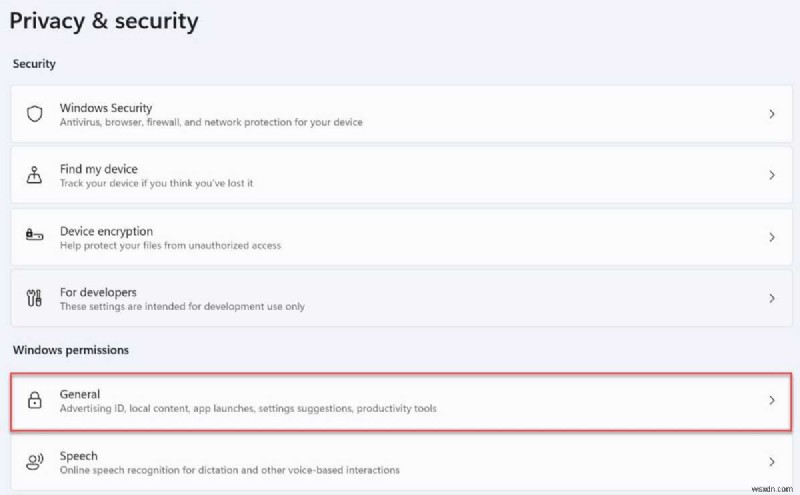Image resolution: width=800 pixels, height=495 pixels.
Task: Click the Speech row chevron arrow
Action: [771, 462]
